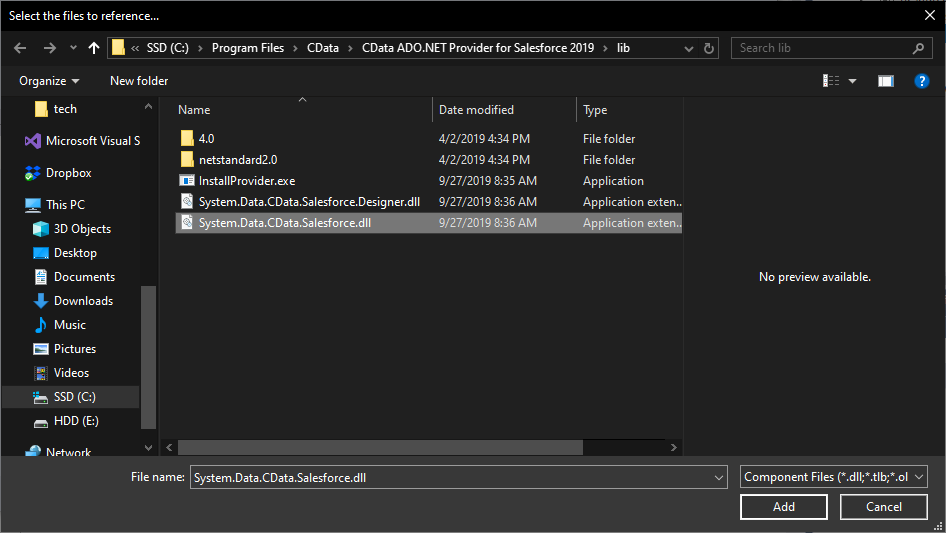Select System.Data.CData.Salesforce.Designer.dll file

coord(308,202)
